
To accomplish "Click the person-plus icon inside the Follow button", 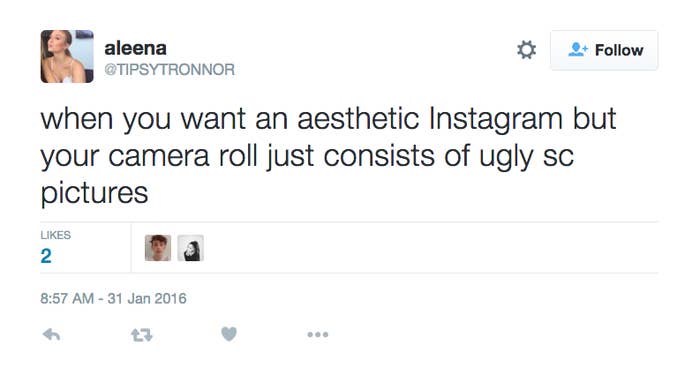I will coord(578,50).
